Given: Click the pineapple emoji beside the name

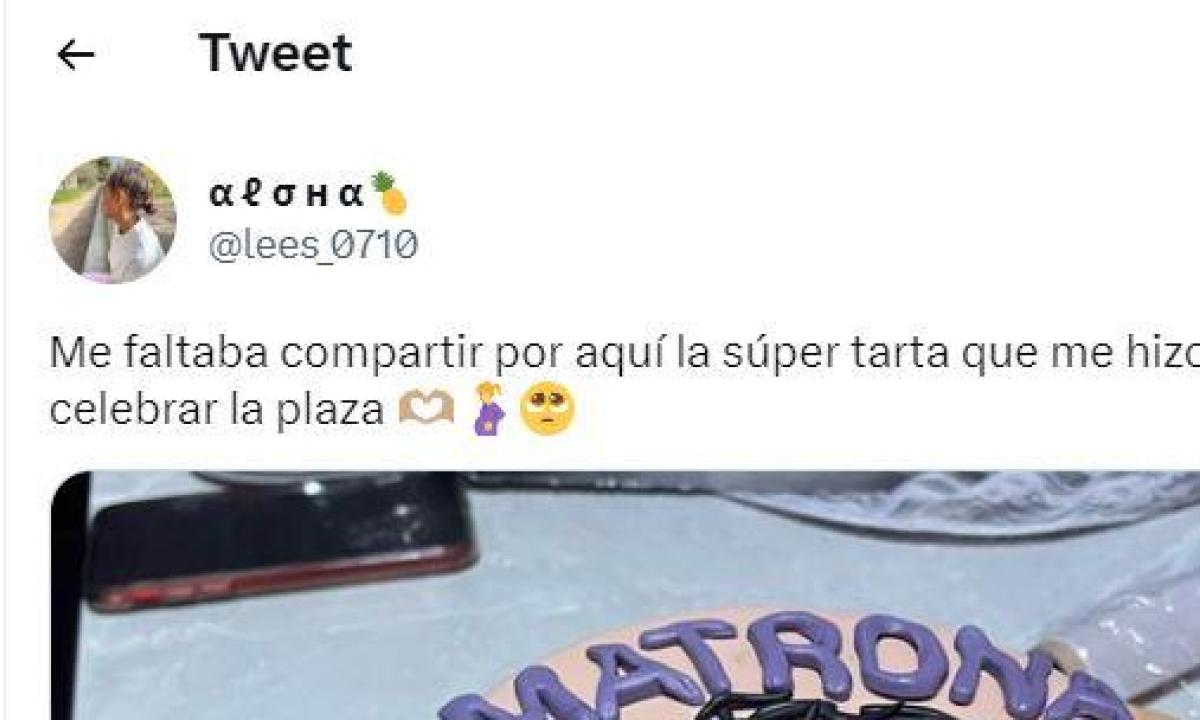Looking at the screenshot, I should [389, 193].
